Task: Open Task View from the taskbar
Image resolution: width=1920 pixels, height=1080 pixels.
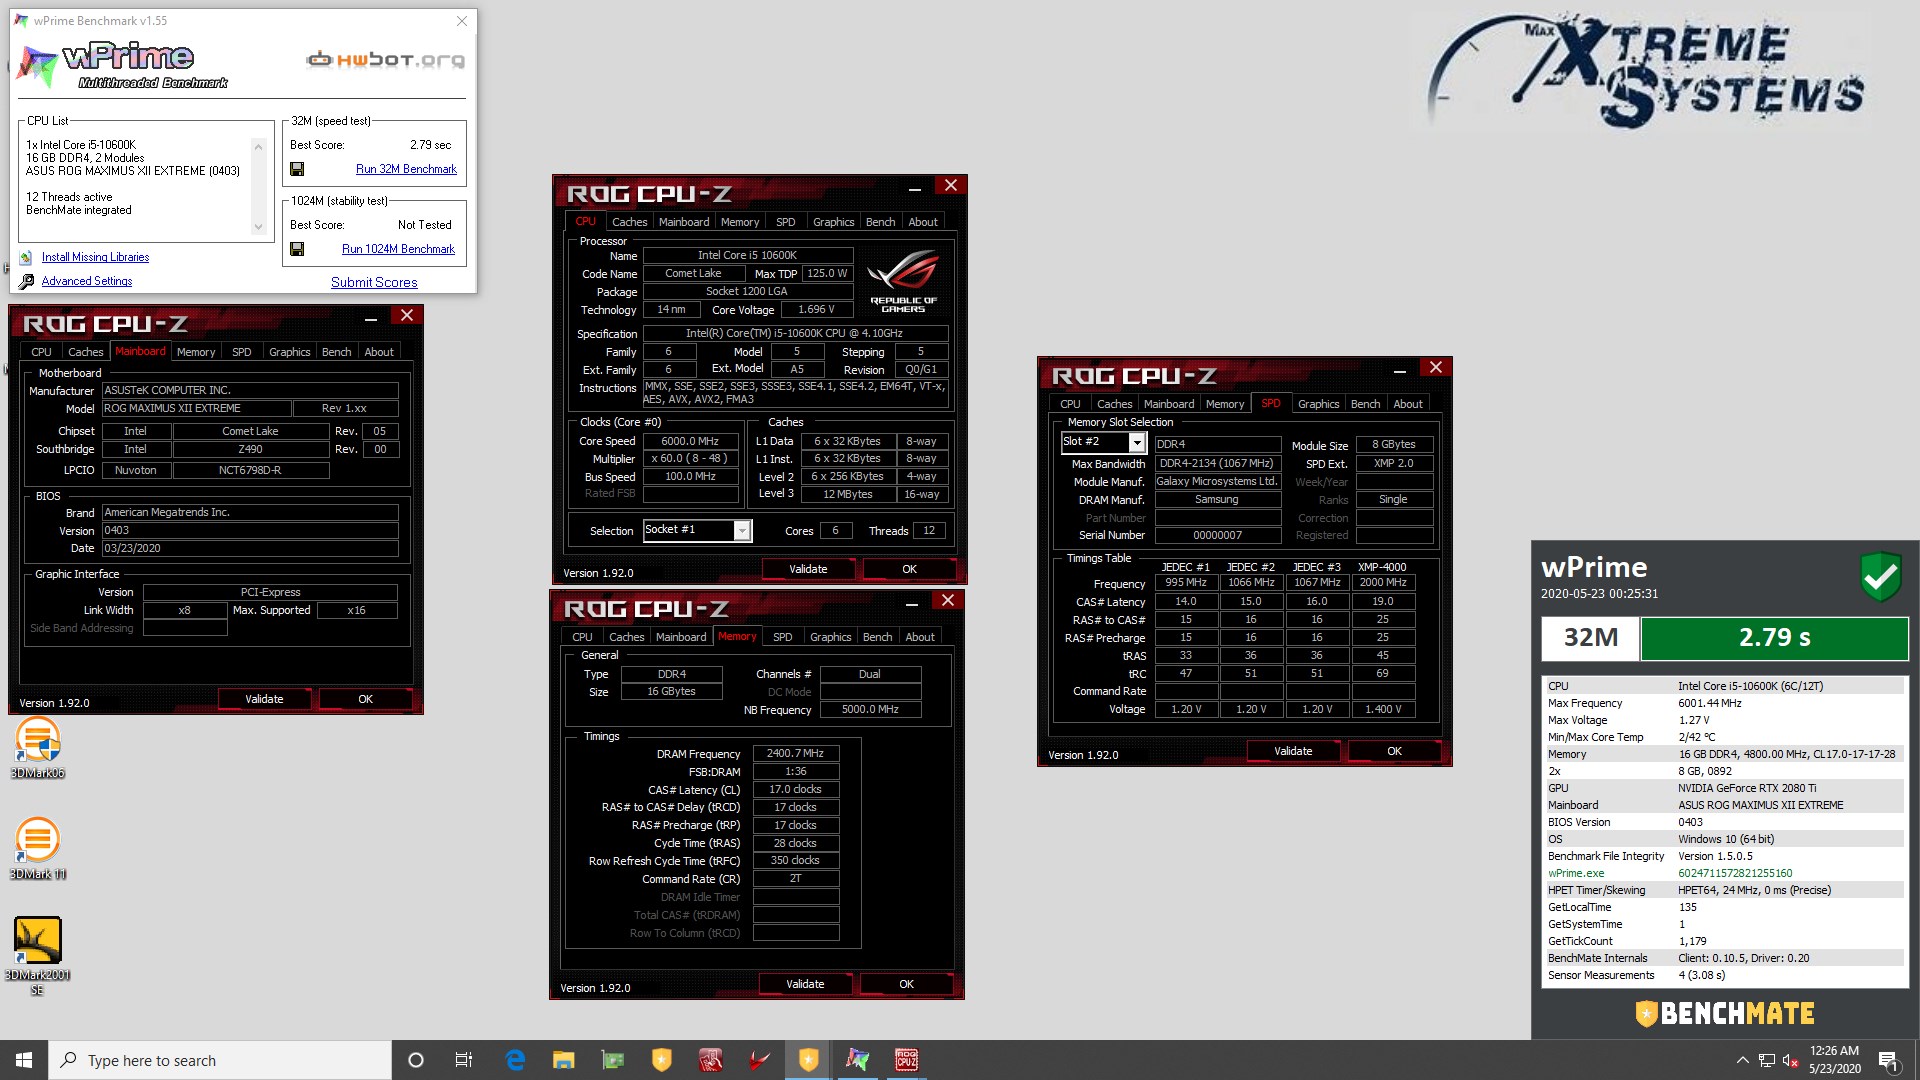Action: [464, 1060]
